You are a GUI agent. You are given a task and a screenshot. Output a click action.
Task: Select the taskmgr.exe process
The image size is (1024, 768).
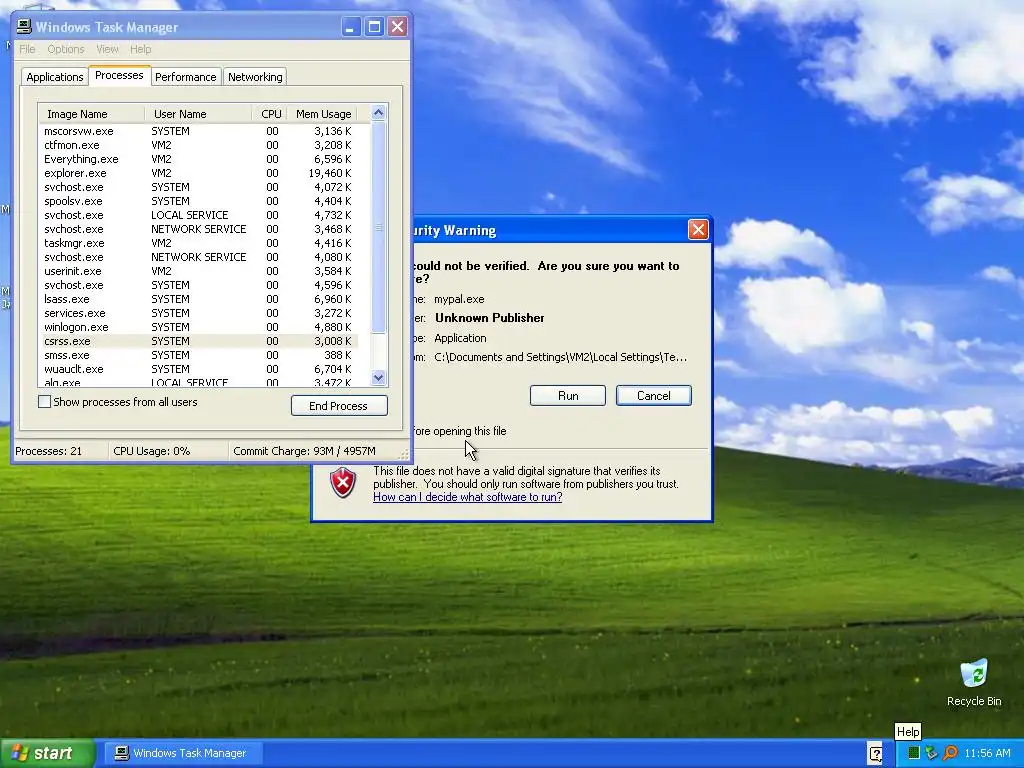199,243
